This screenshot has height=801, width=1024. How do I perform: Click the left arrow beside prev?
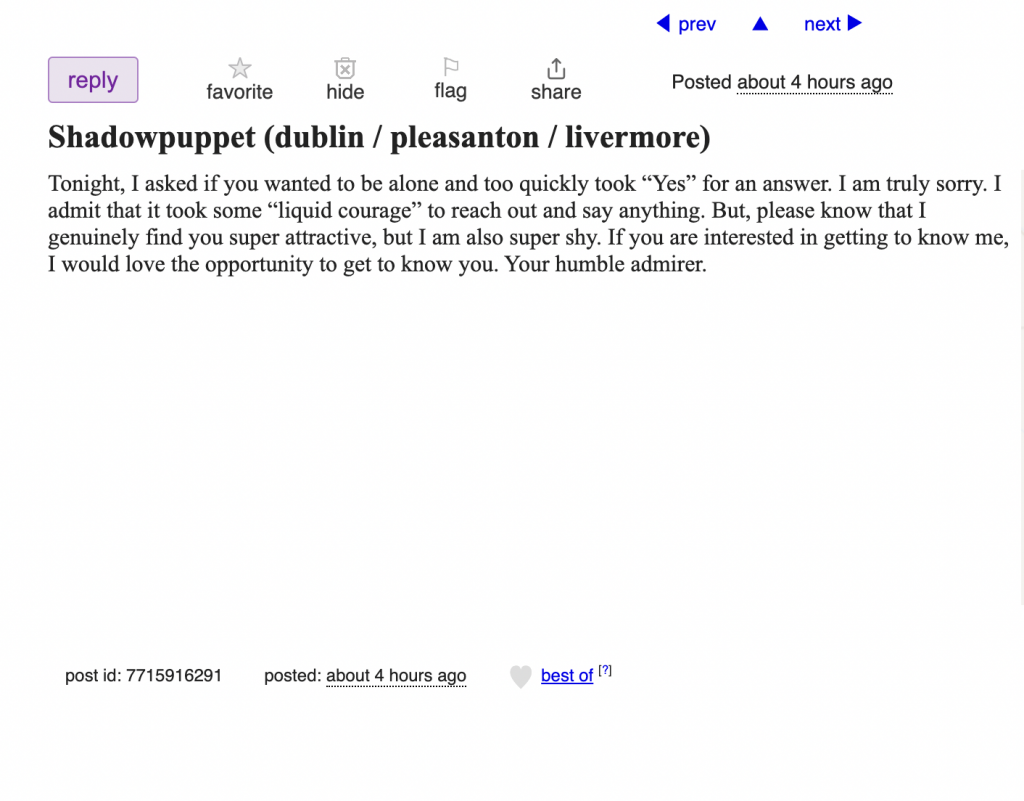(663, 24)
